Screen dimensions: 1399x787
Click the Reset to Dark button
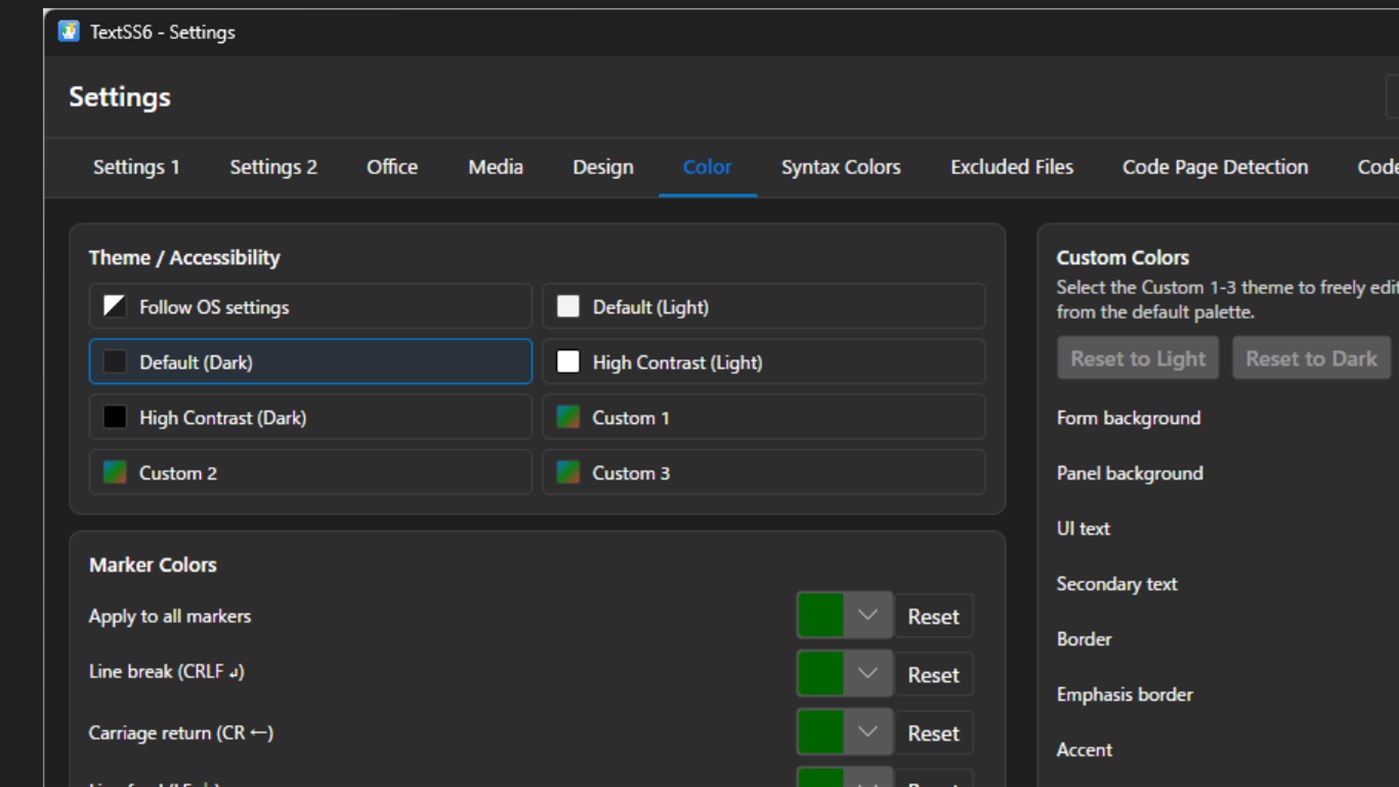point(1311,358)
